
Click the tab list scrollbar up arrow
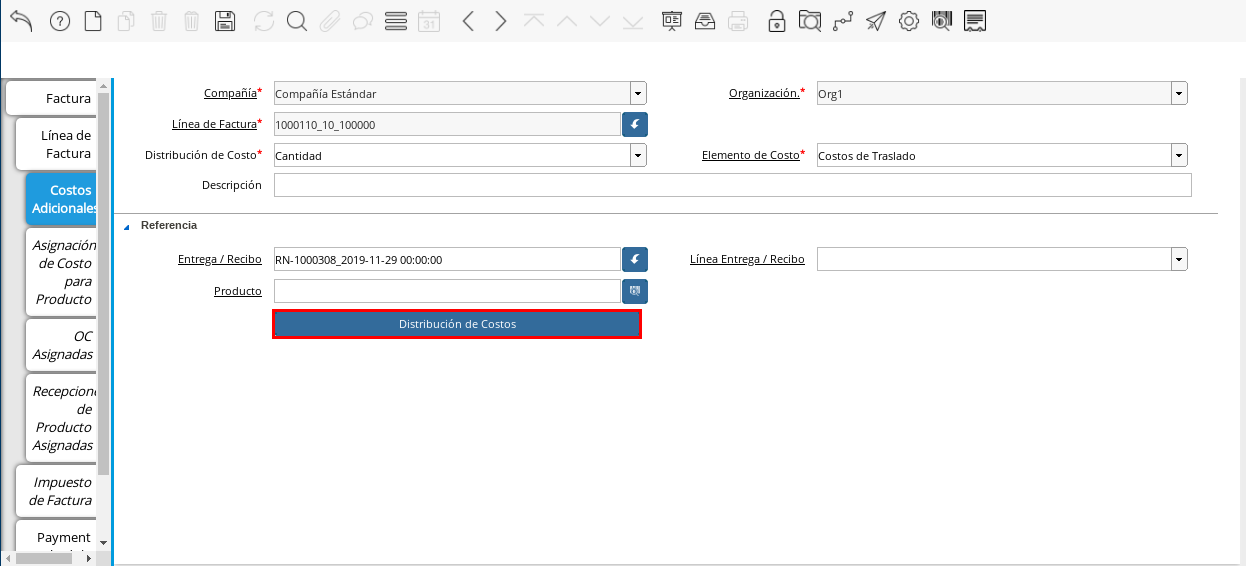point(103,86)
